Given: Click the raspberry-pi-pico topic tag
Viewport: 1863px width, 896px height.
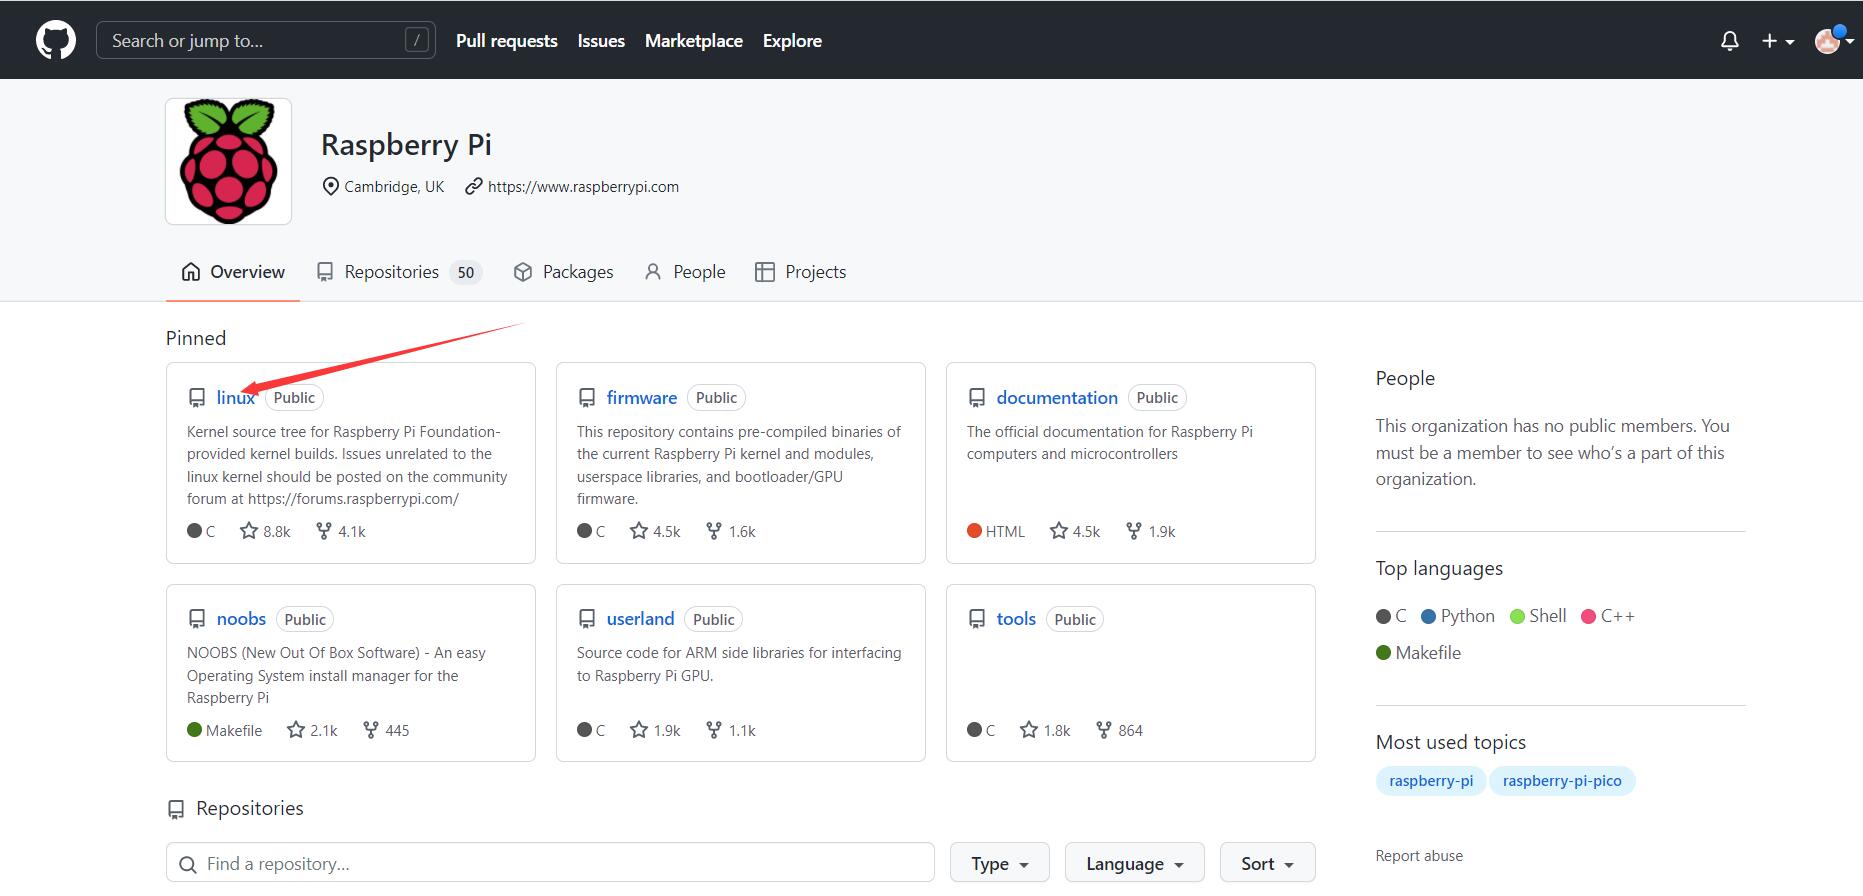Looking at the screenshot, I should [x=1561, y=781].
